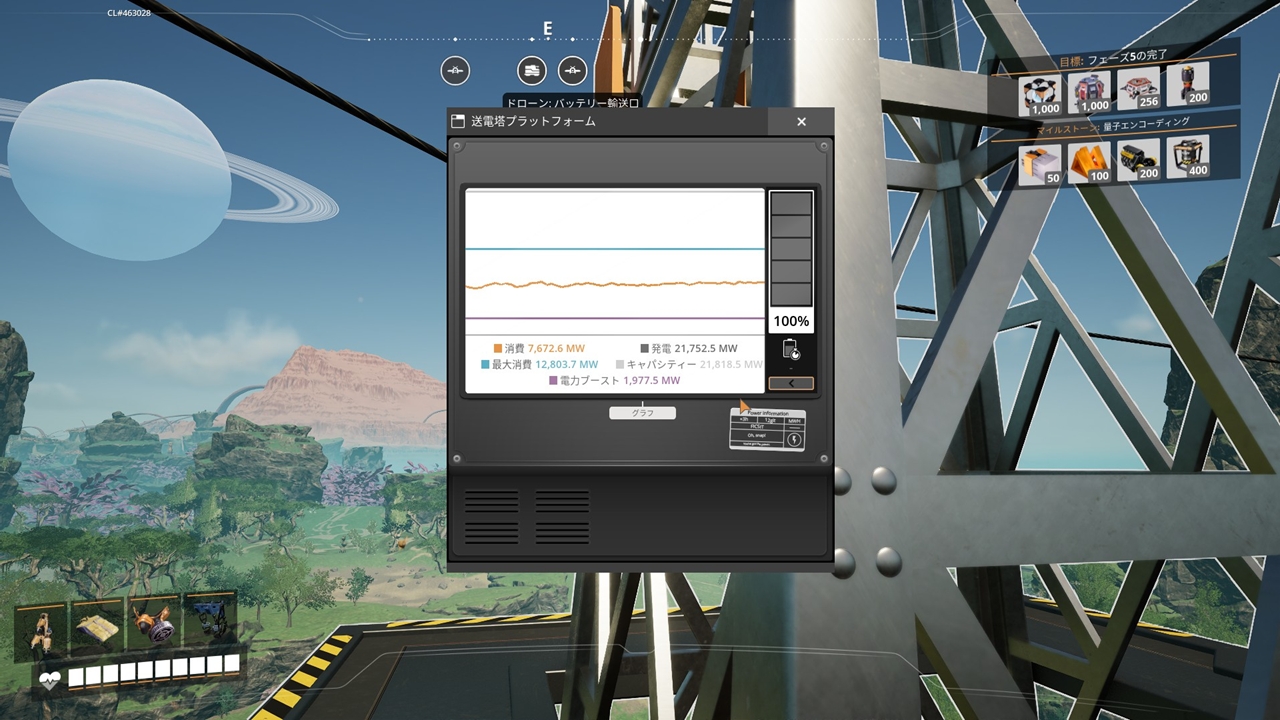Click the milestone item requiring 400
The height and width of the screenshot is (720, 1280).
pyautogui.click(x=1187, y=159)
